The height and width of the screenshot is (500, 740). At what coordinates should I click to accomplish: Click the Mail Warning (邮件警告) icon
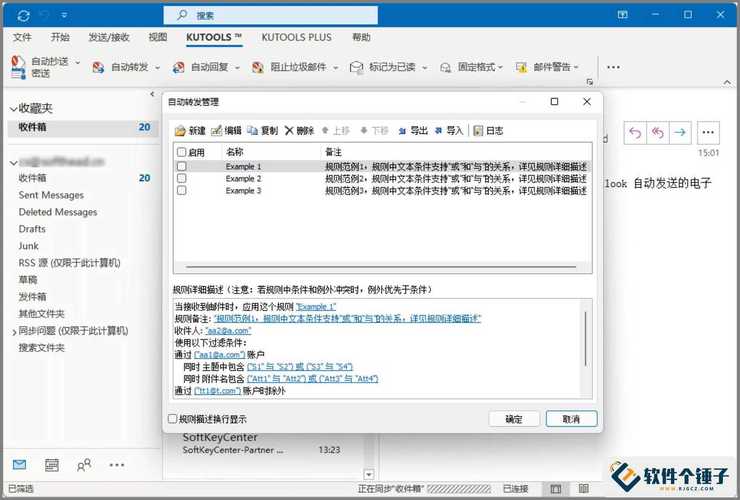521,68
